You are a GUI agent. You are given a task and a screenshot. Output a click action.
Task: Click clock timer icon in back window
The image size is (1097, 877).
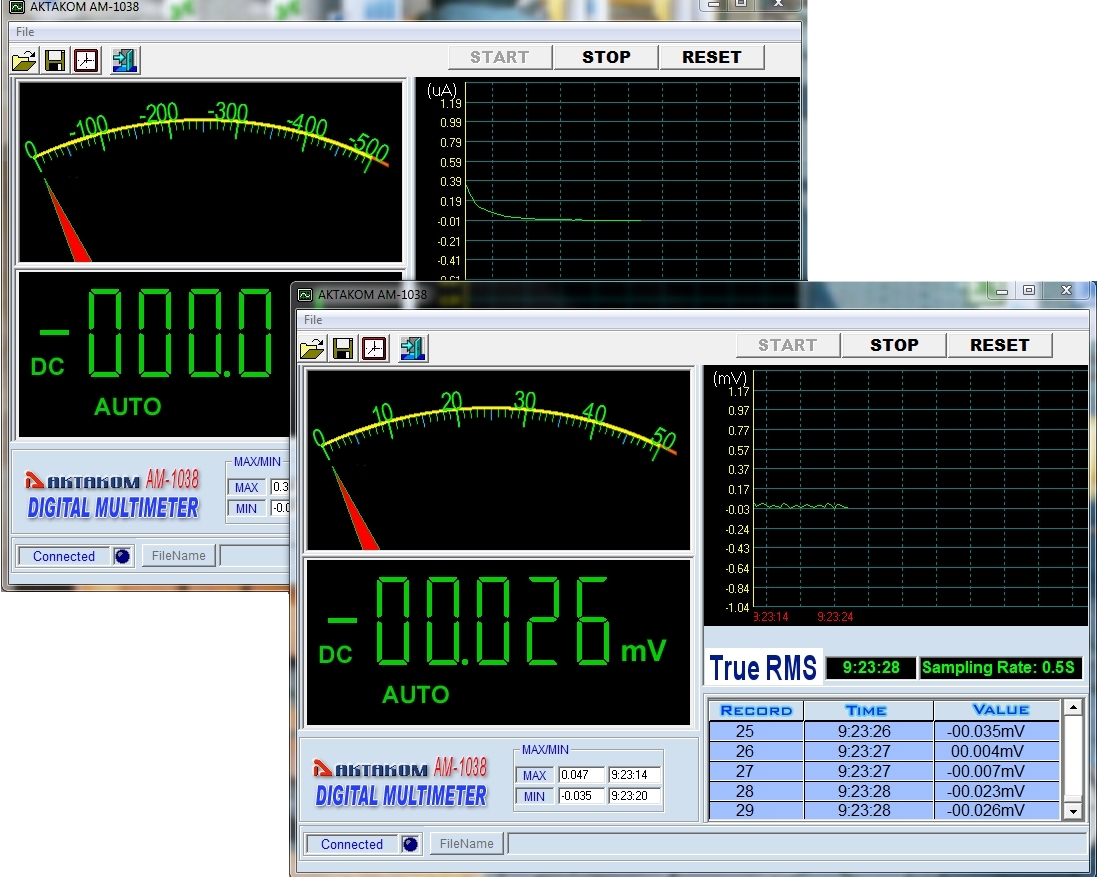86,61
